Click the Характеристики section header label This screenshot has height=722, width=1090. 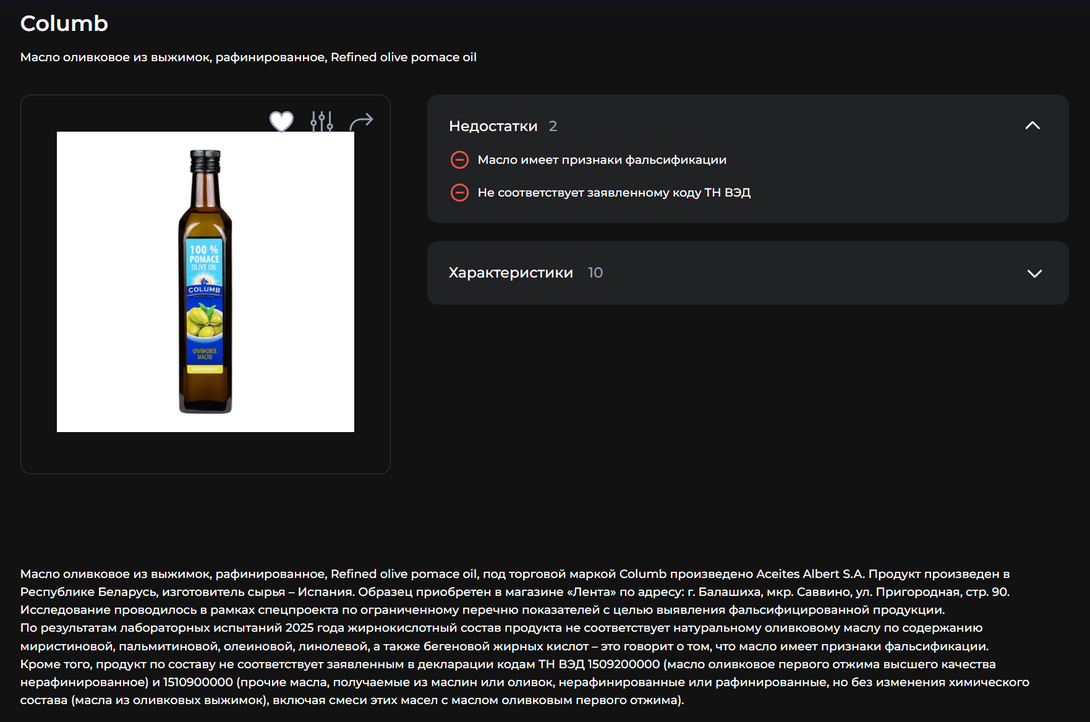(x=510, y=273)
